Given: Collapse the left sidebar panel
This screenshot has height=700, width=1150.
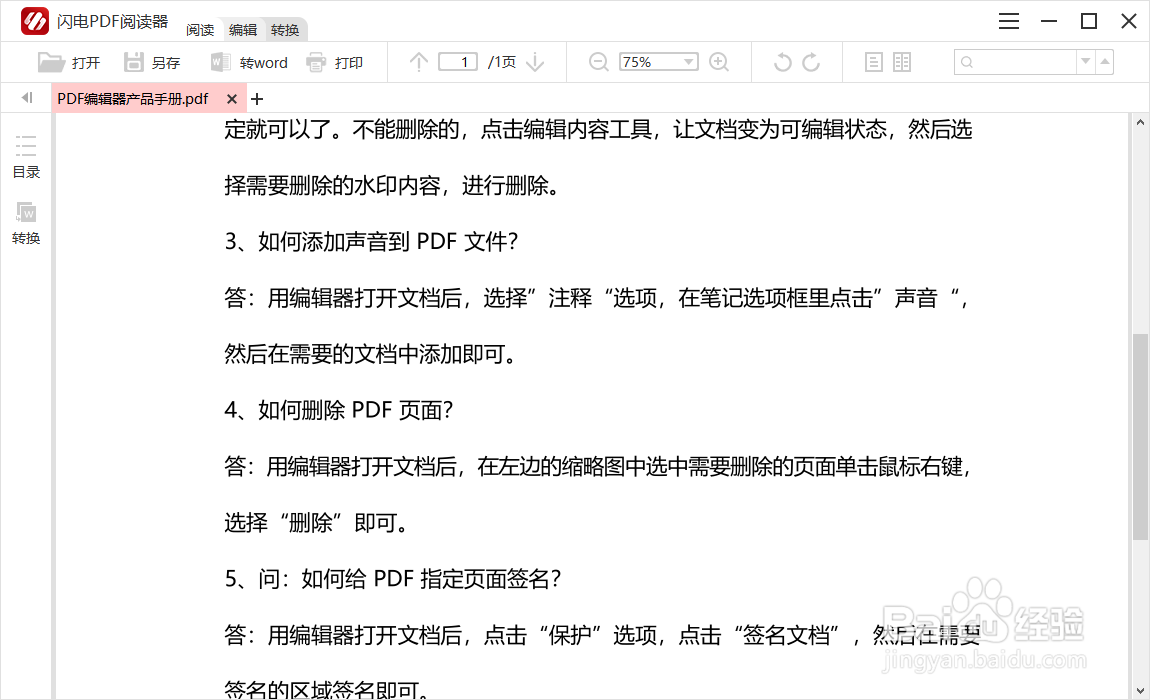Looking at the screenshot, I should point(26,97).
